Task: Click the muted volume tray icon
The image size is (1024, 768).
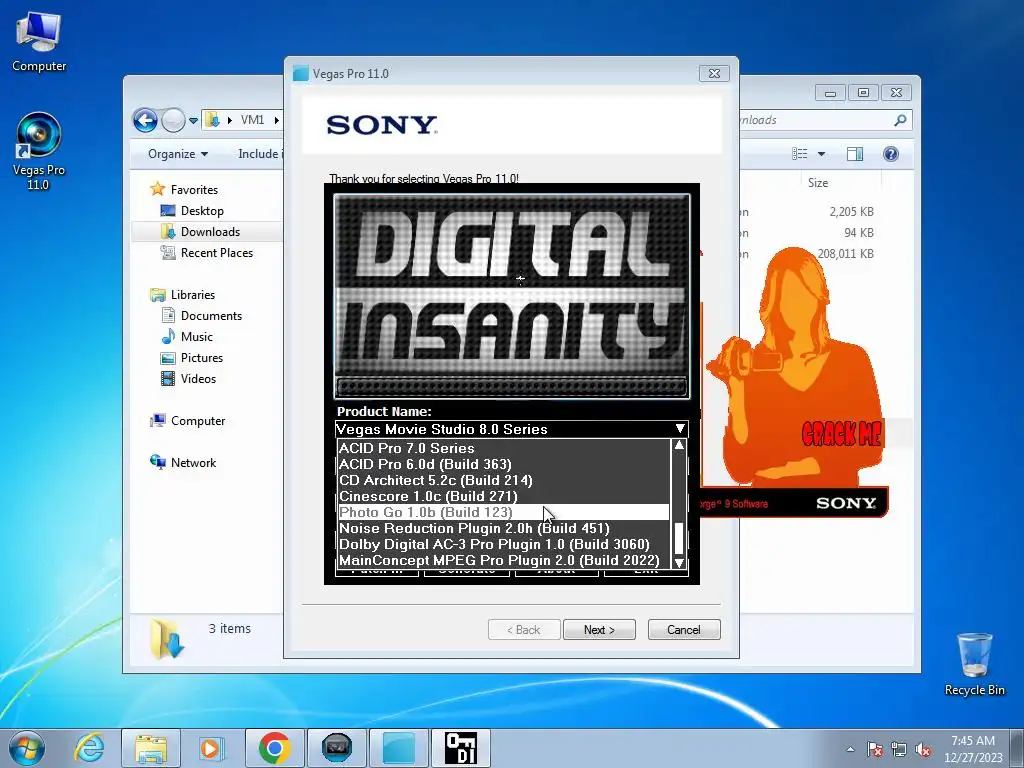Action: pyautogui.click(x=923, y=749)
